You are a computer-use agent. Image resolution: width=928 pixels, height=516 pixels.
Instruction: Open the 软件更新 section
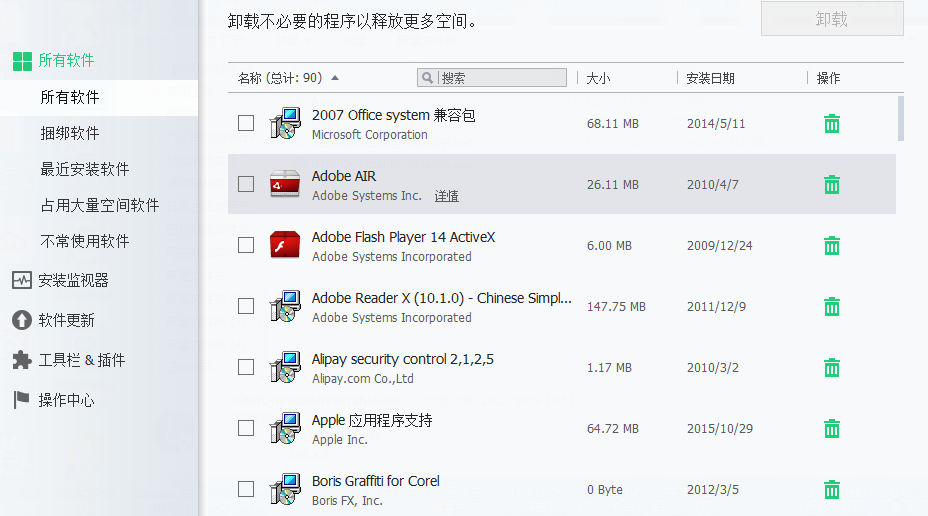(66, 321)
